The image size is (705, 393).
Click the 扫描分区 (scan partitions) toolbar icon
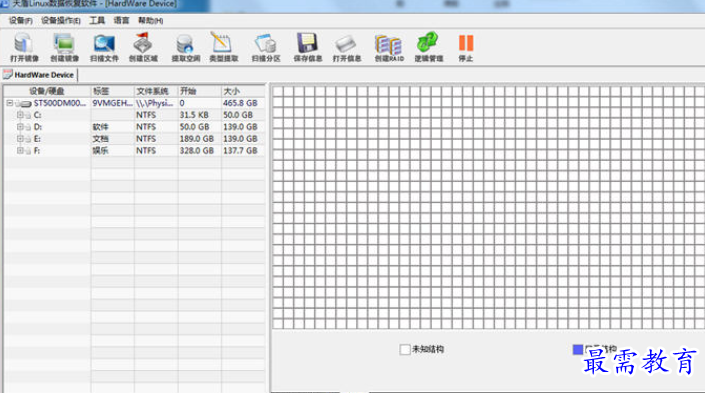pos(265,43)
